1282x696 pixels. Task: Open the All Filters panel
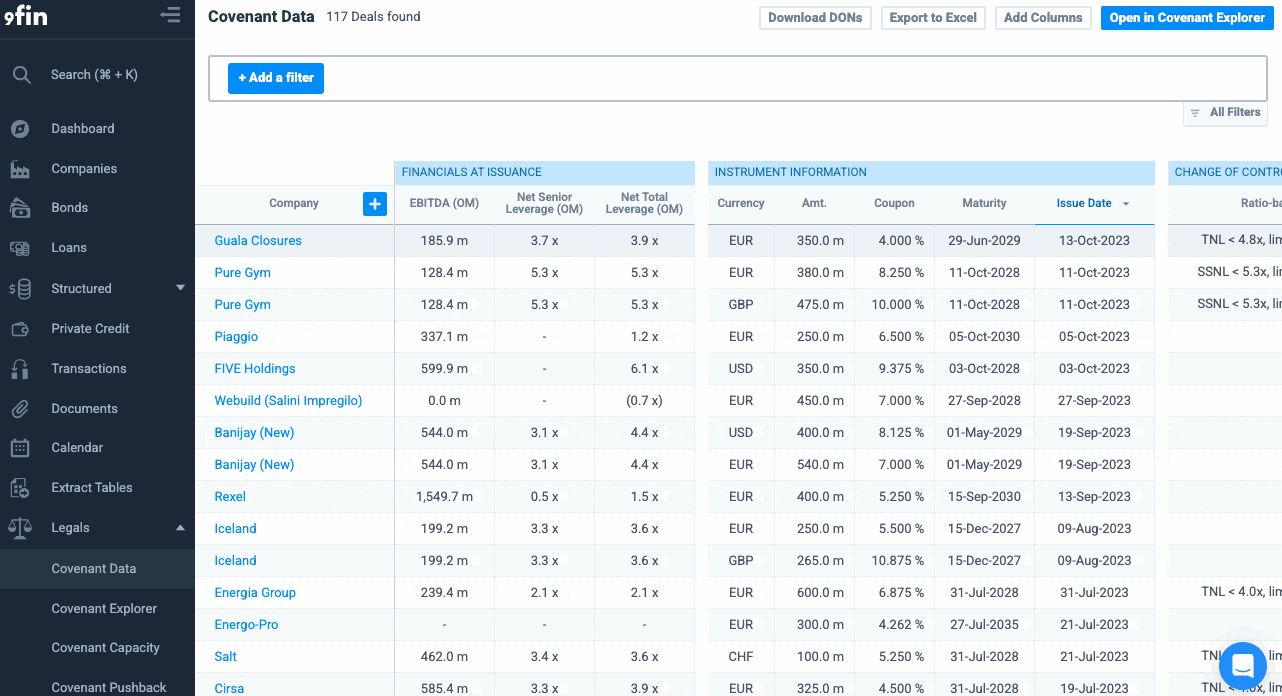point(1225,113)
